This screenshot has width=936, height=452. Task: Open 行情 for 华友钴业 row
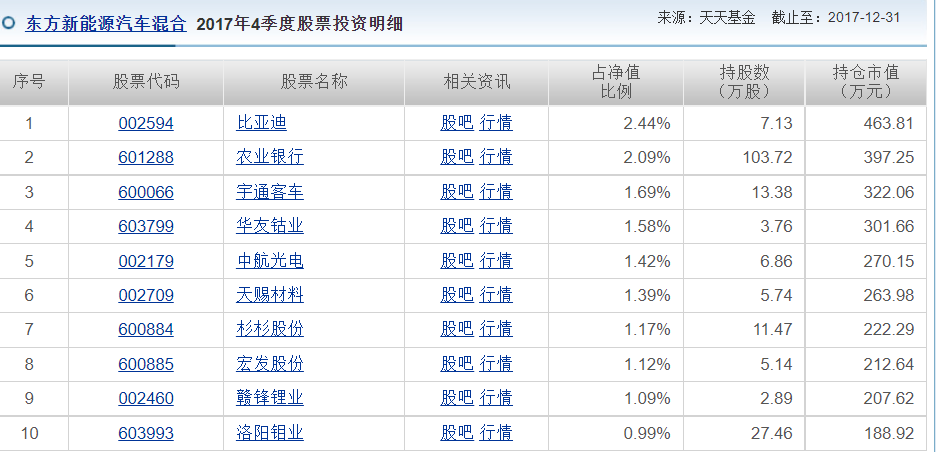coord(496,226)
